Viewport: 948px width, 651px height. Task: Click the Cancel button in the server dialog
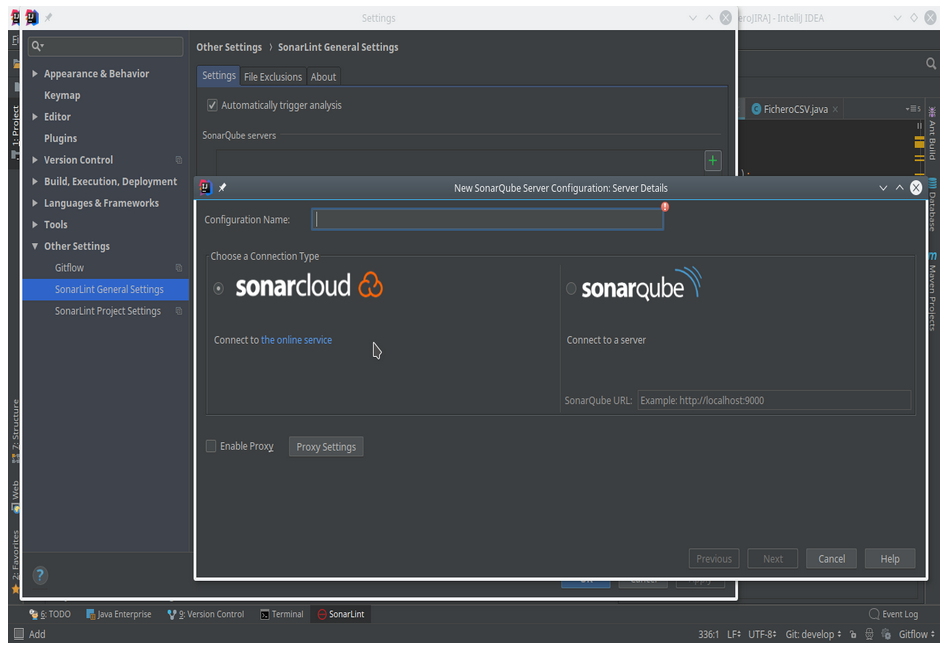point(831,559)
